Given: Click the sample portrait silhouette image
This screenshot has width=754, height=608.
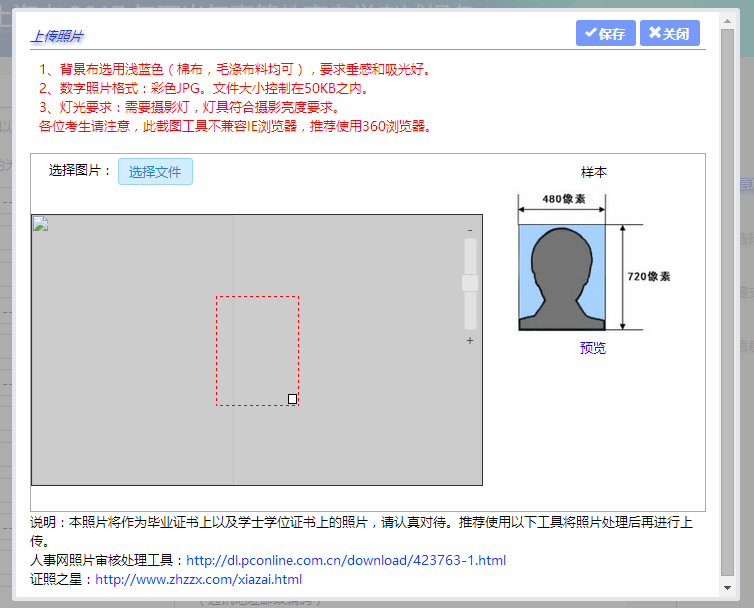Looking at the screenshot, I should tap(561, 277).
